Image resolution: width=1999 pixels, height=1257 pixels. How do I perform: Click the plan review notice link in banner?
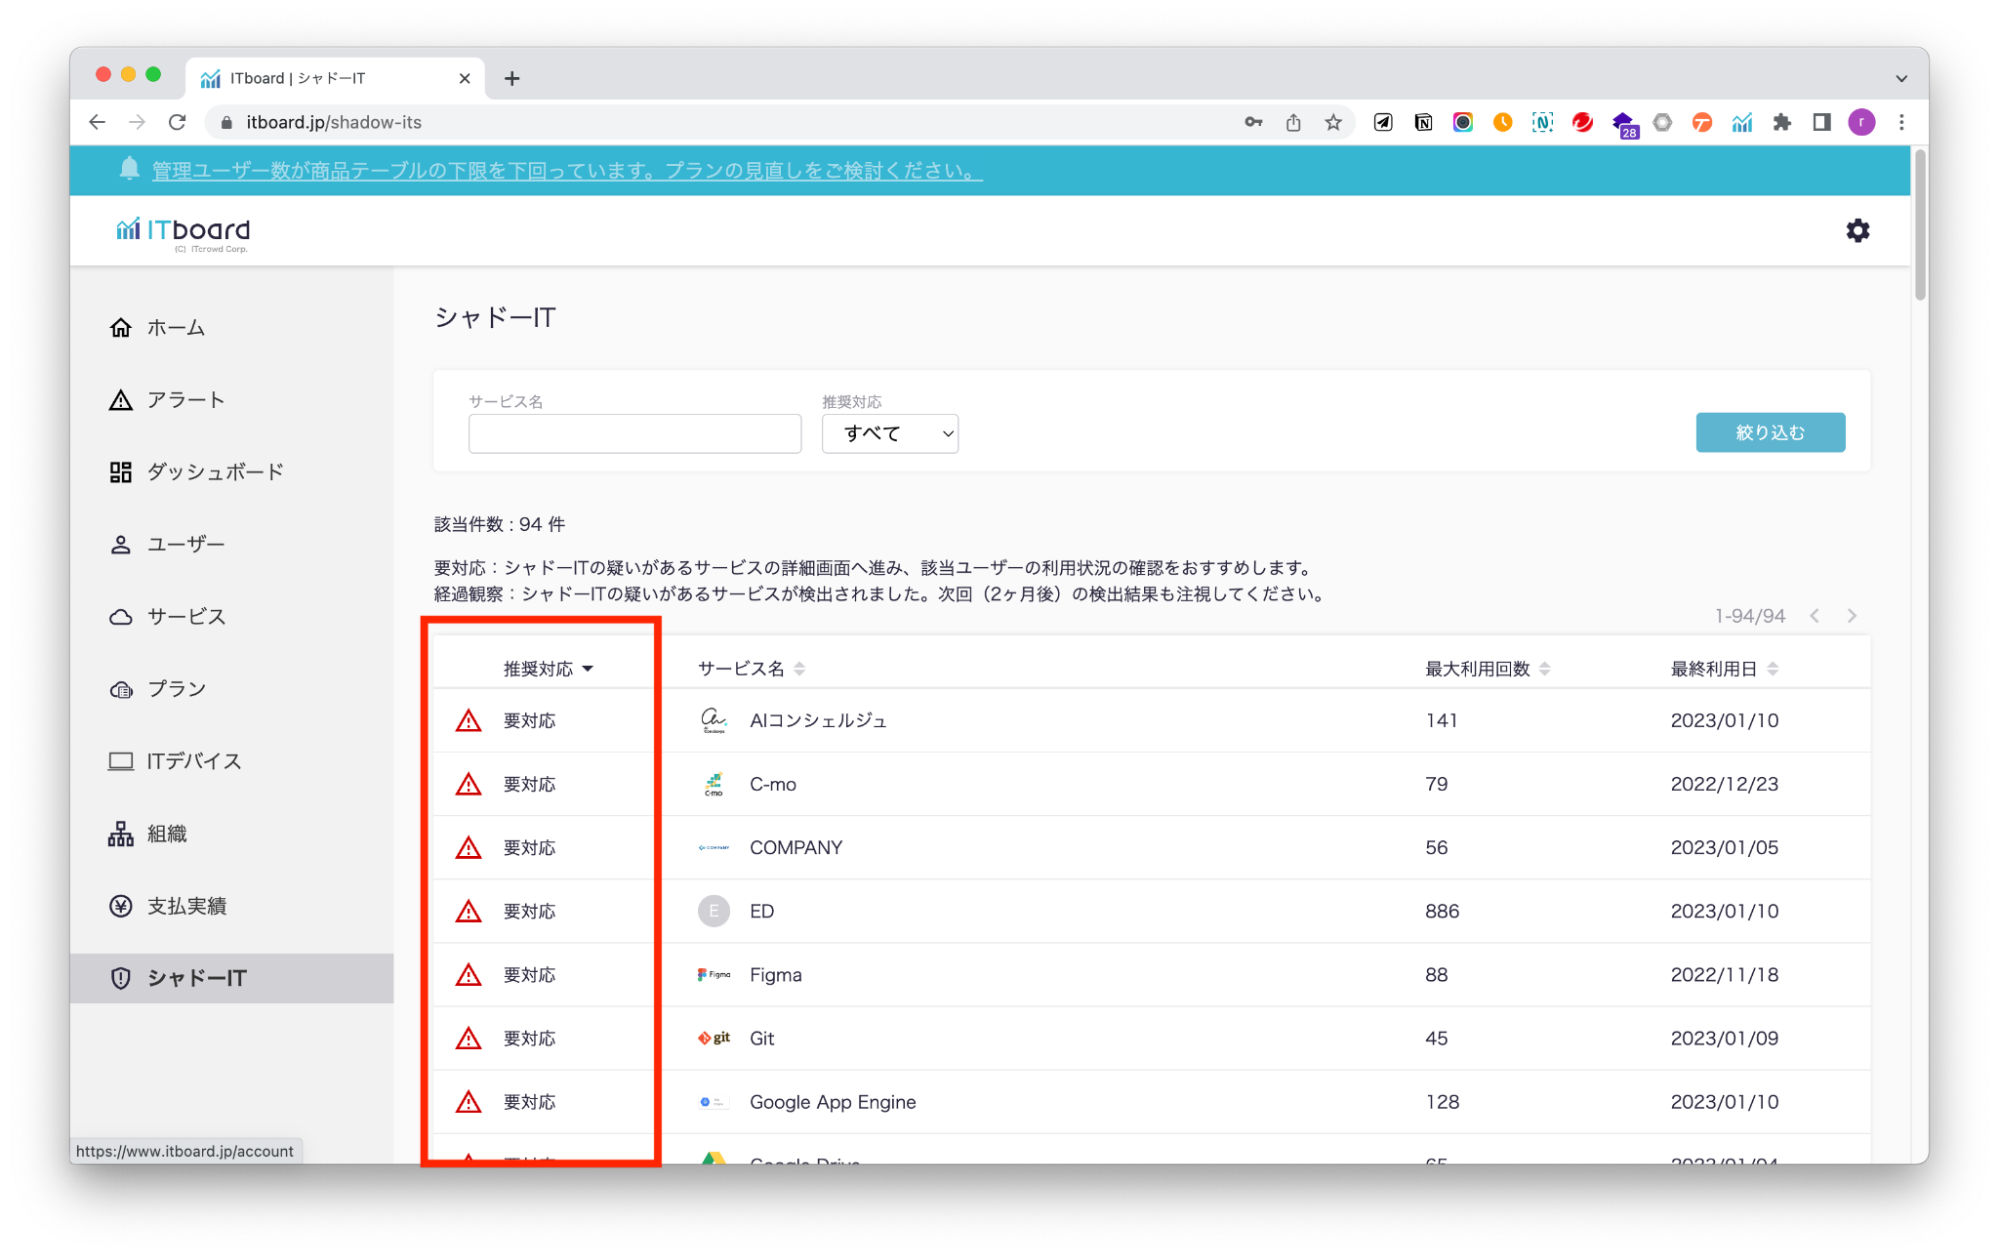coord(566,171)
